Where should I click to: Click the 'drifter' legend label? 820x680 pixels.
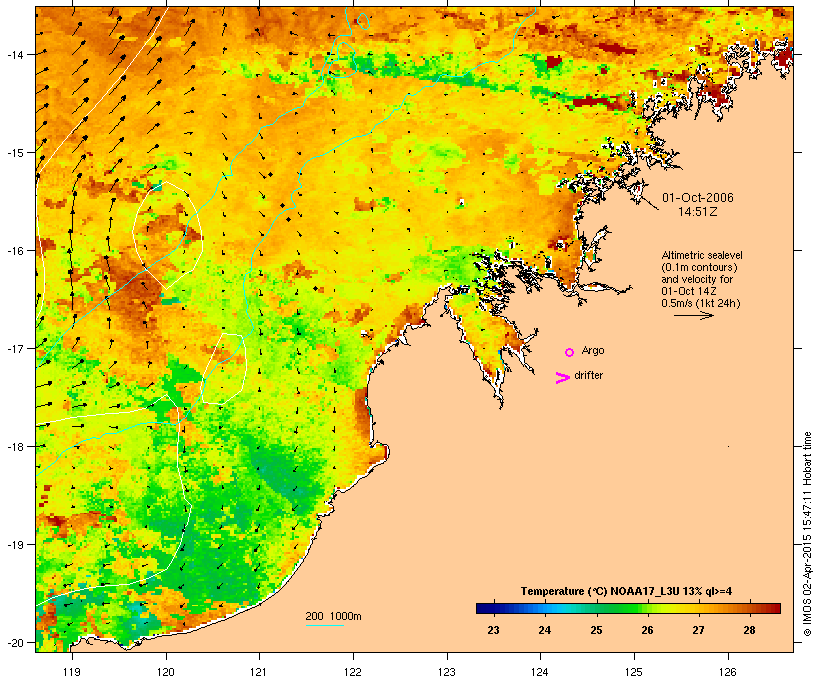coord(588,375)
